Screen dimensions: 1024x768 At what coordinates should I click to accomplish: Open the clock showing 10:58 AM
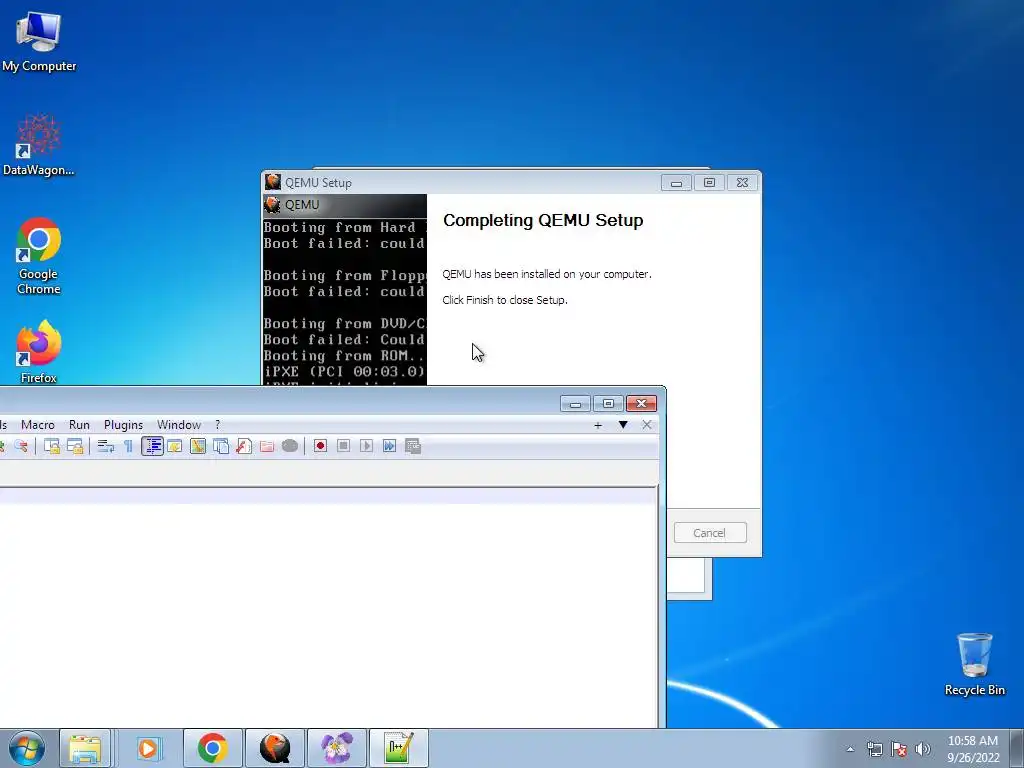click(x=973, y=749)
